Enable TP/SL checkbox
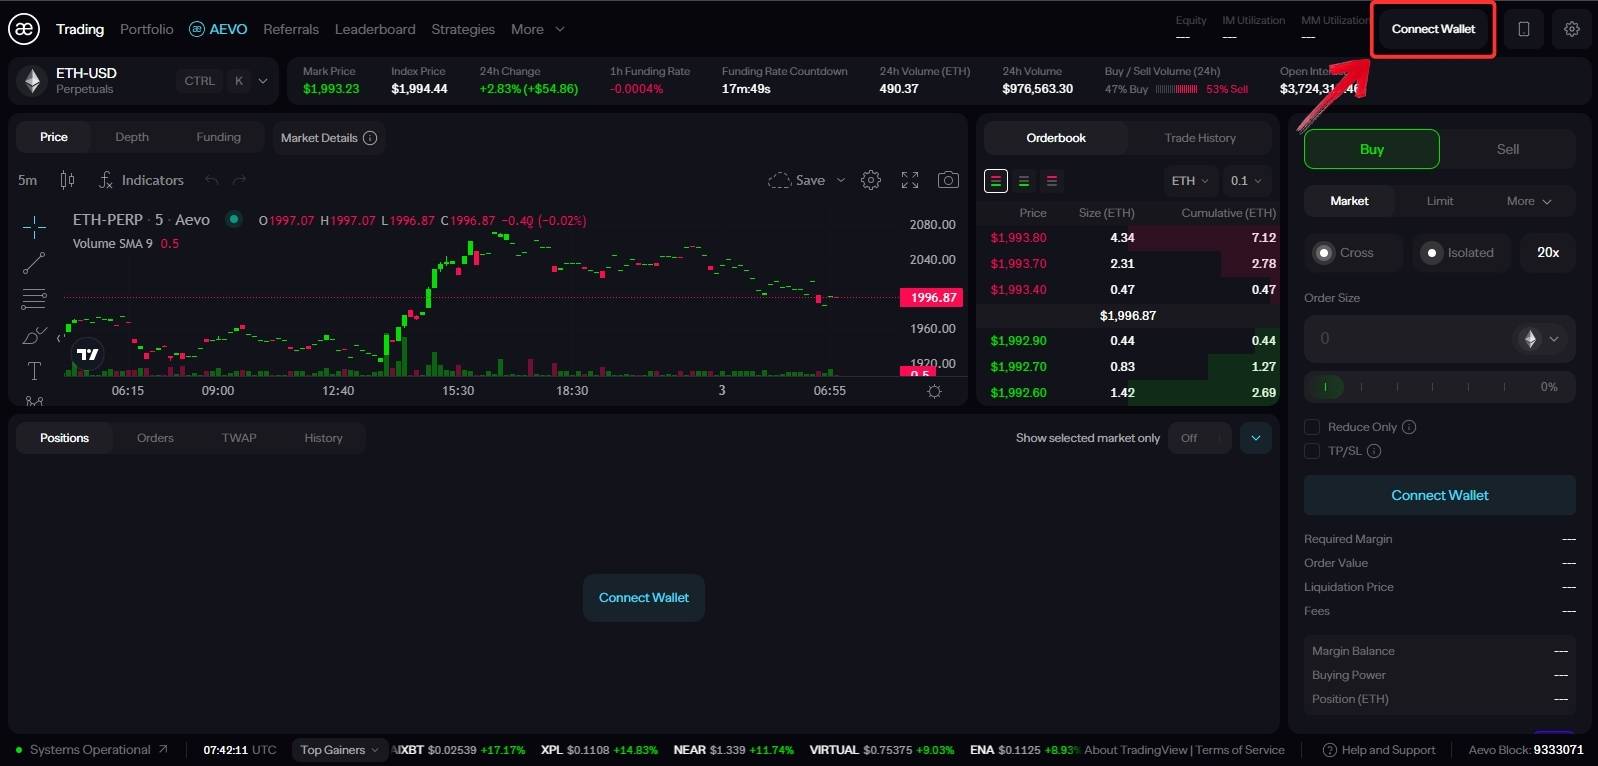This screenshot has width=1598, height=766. [1312, 451]
